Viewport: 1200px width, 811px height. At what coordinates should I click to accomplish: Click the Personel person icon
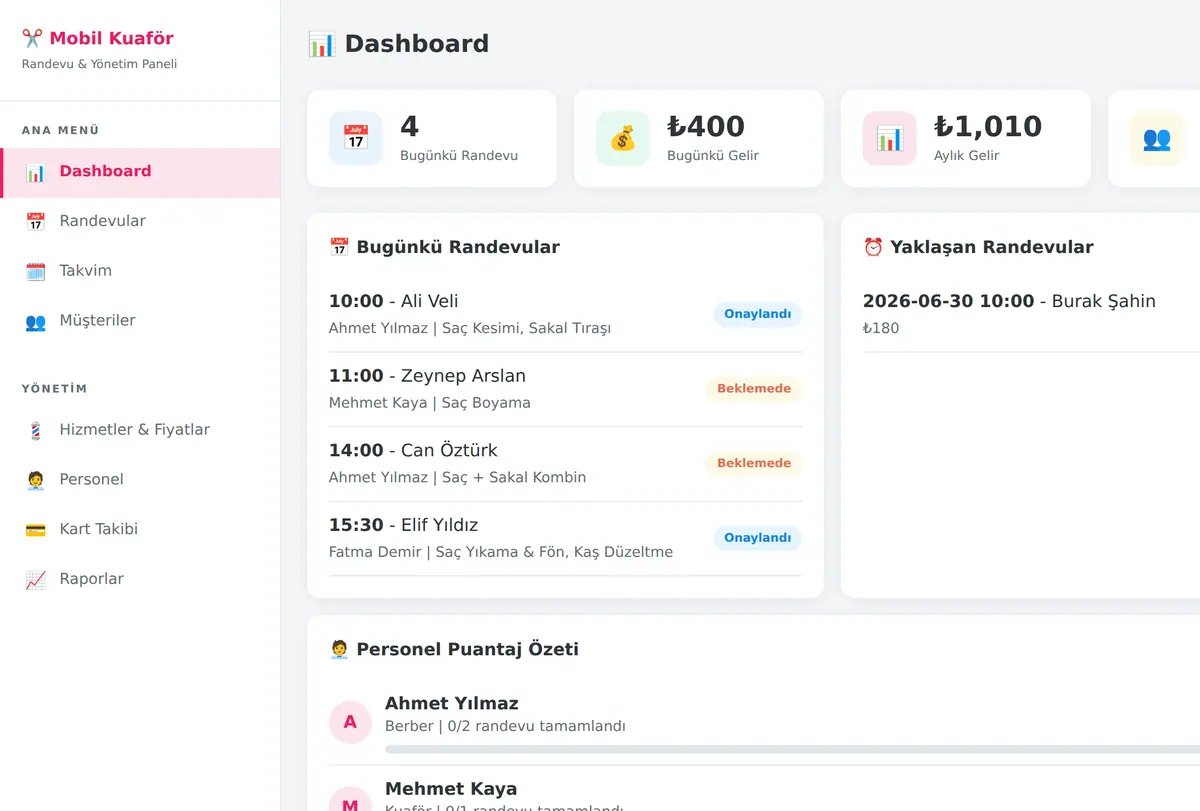click(x=35, y=481)
